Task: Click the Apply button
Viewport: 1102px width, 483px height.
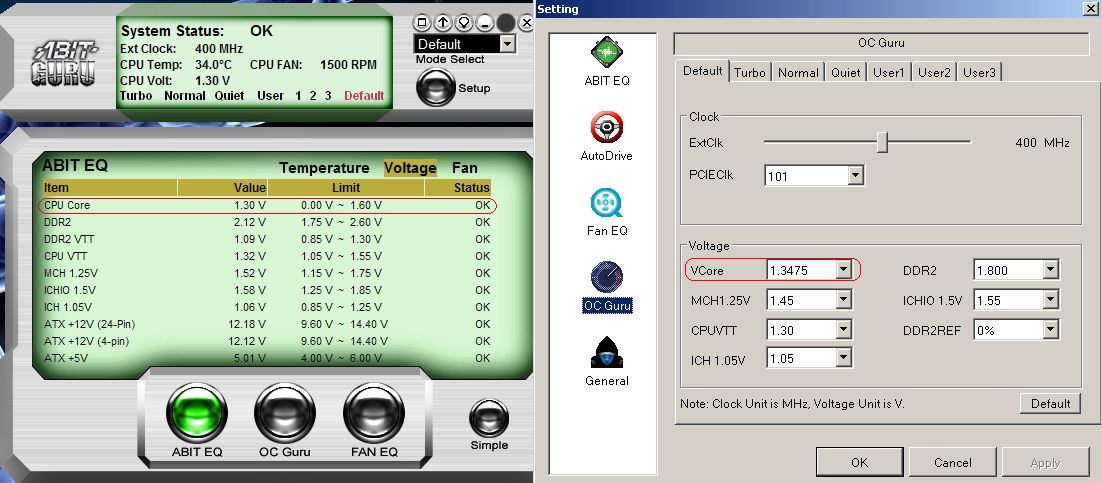Action: click(1045, 463)
